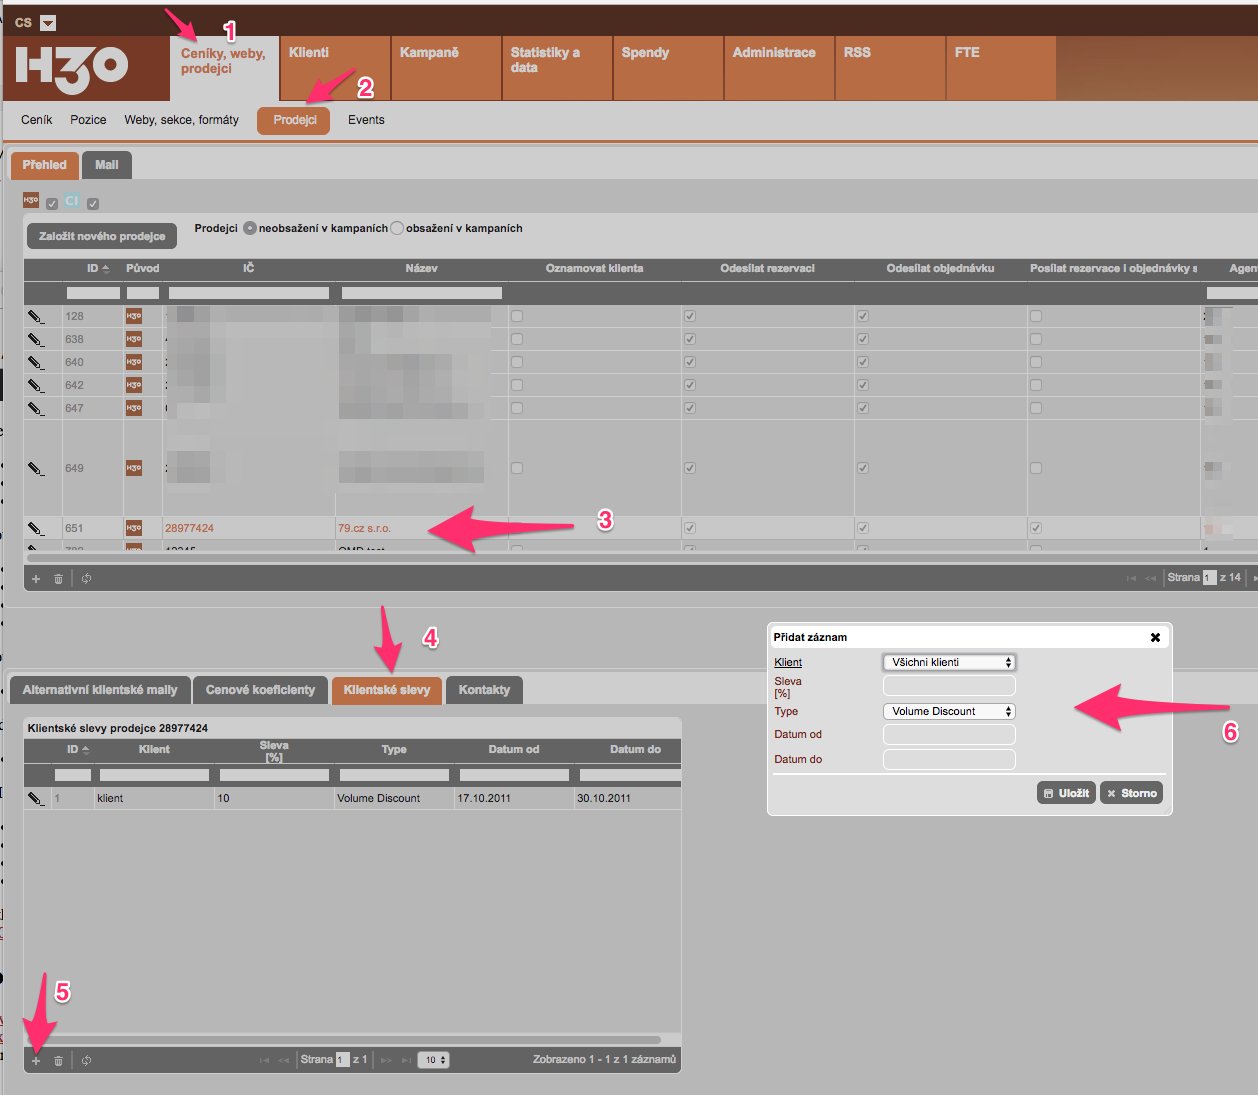Open Type 'Volume Discount' dropdown
This screenshot has height=1095, width=1258.
click(949, 711)
